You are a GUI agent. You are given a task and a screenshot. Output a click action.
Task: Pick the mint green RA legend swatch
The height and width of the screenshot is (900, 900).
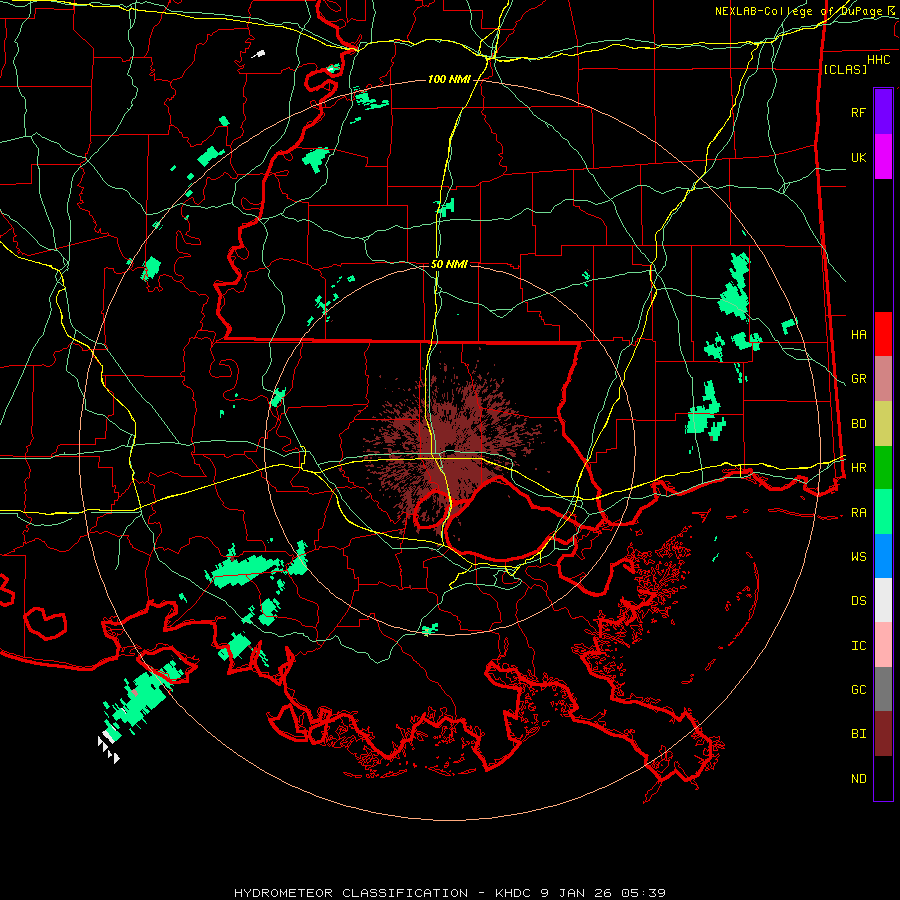[883, 512]
